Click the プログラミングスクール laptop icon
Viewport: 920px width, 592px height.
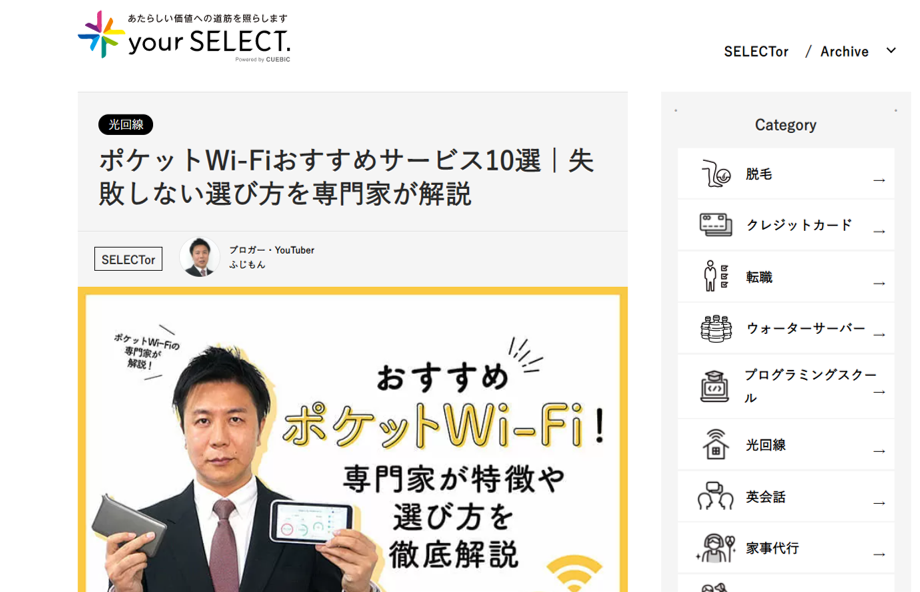[715, 386]
